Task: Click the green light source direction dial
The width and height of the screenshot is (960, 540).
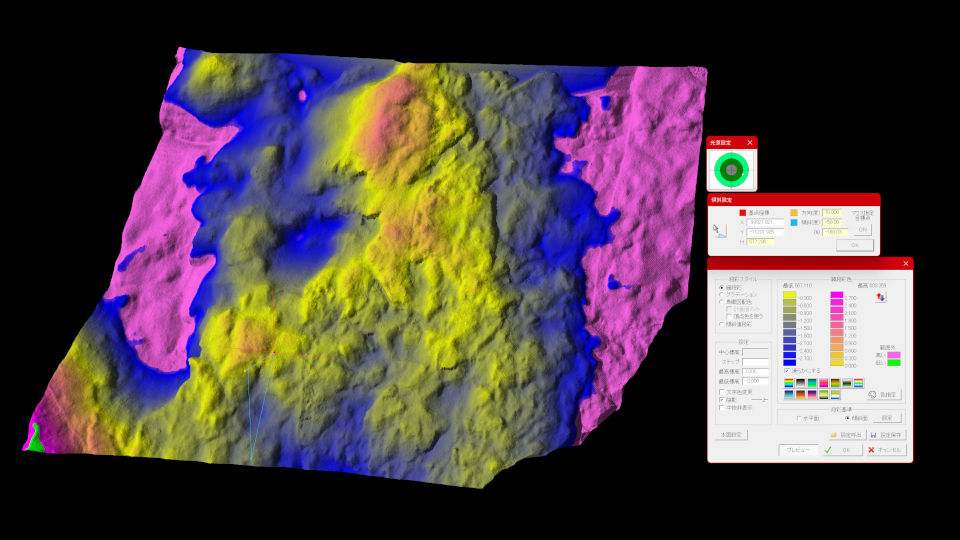Action: coord(732,171)
